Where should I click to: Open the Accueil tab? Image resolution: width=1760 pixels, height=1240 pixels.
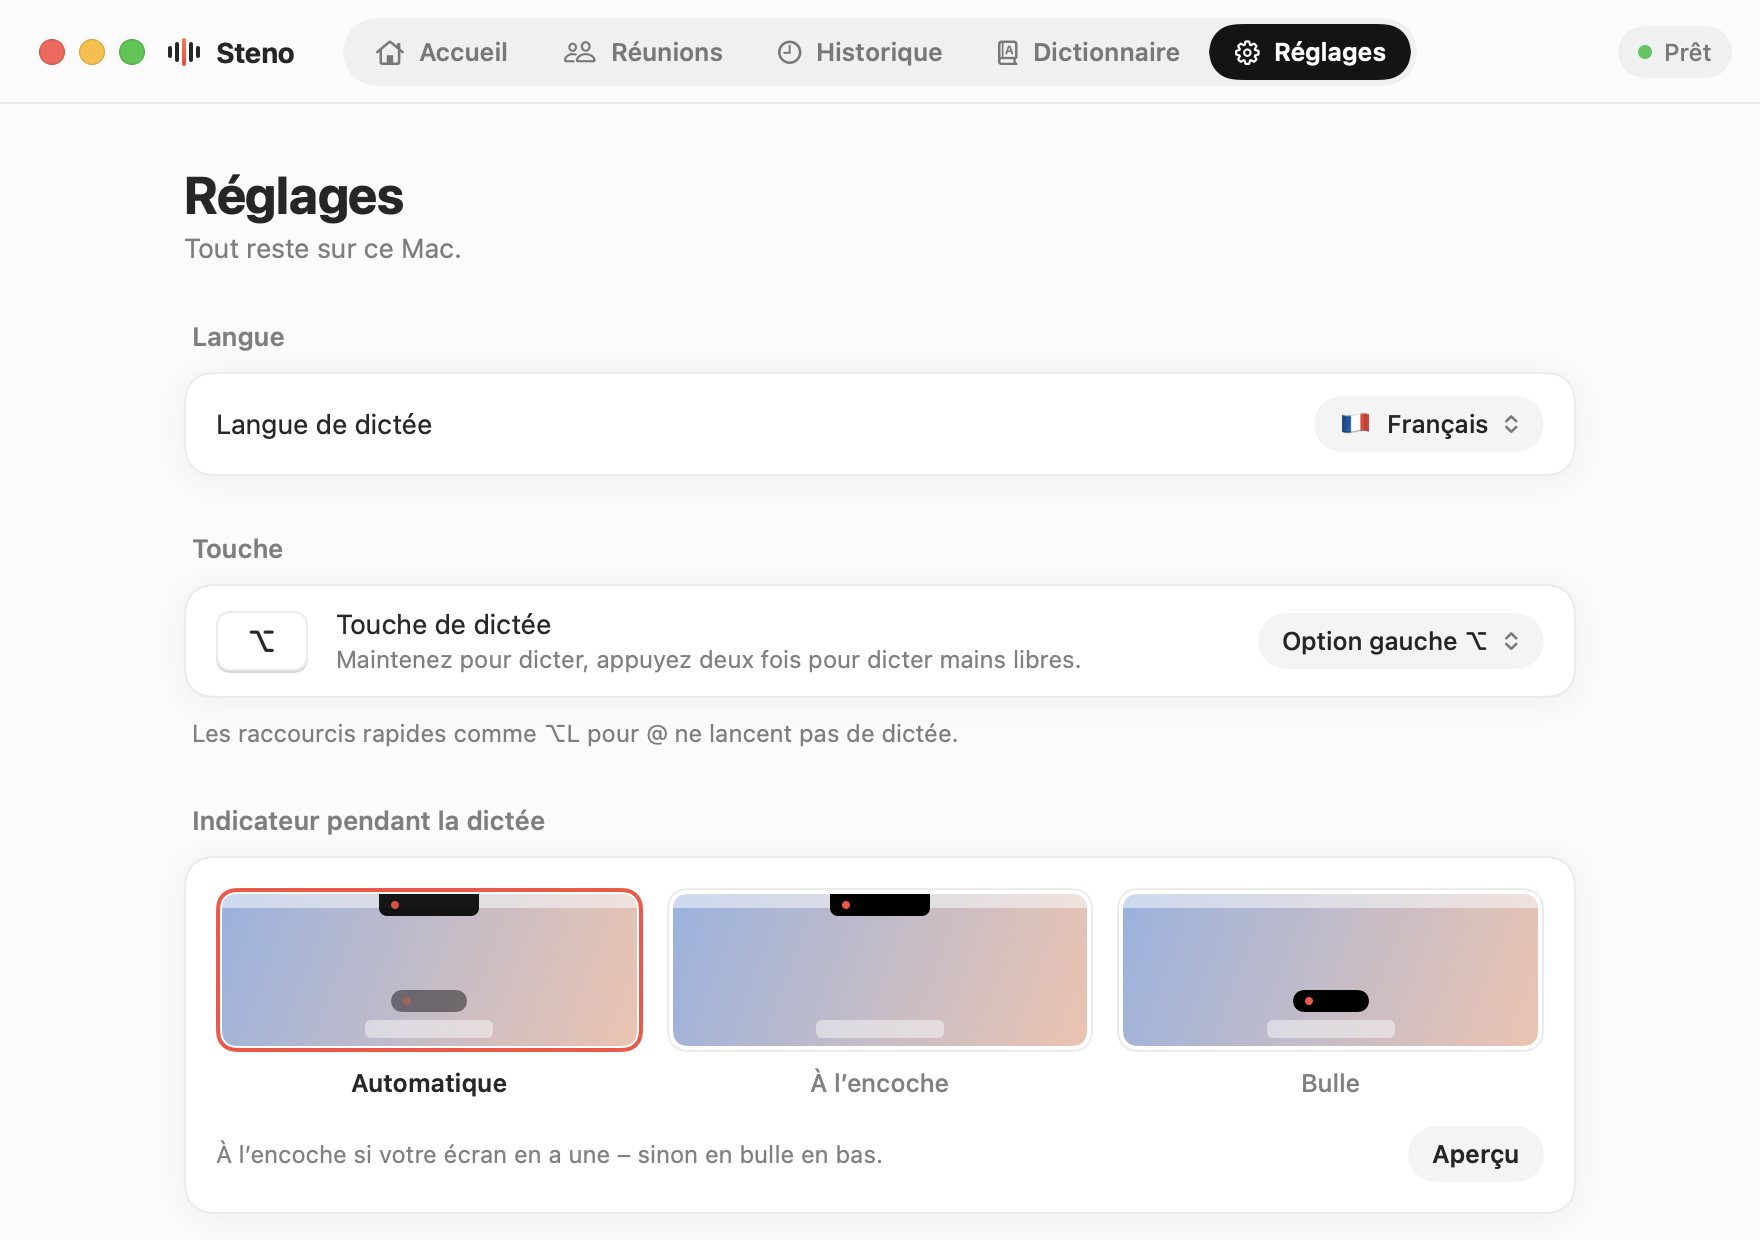[x=442, y=52]
